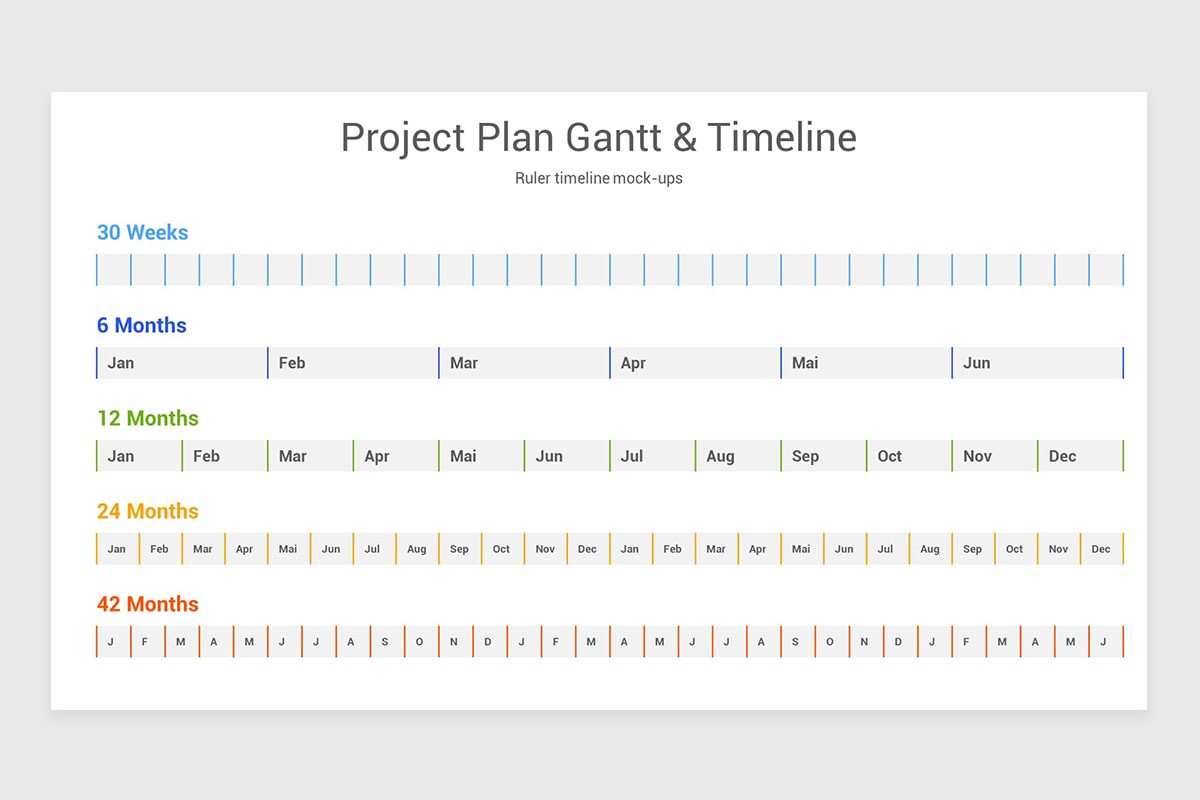Click first Jan cell in 24 Months ruler
Screen dimensions: 1200x800
point(118,549)
